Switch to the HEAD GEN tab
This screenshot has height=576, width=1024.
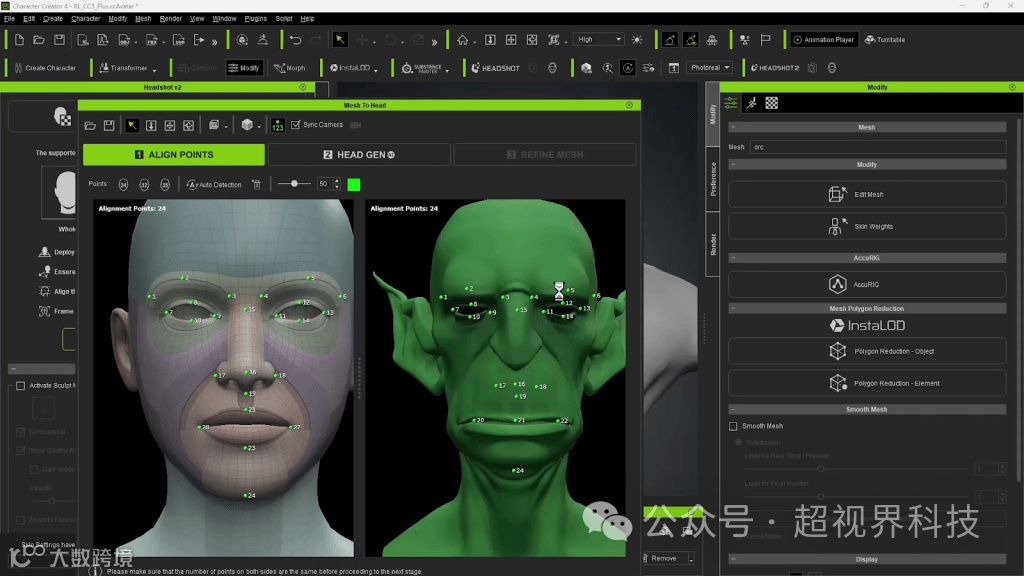[x=360, y=155]
